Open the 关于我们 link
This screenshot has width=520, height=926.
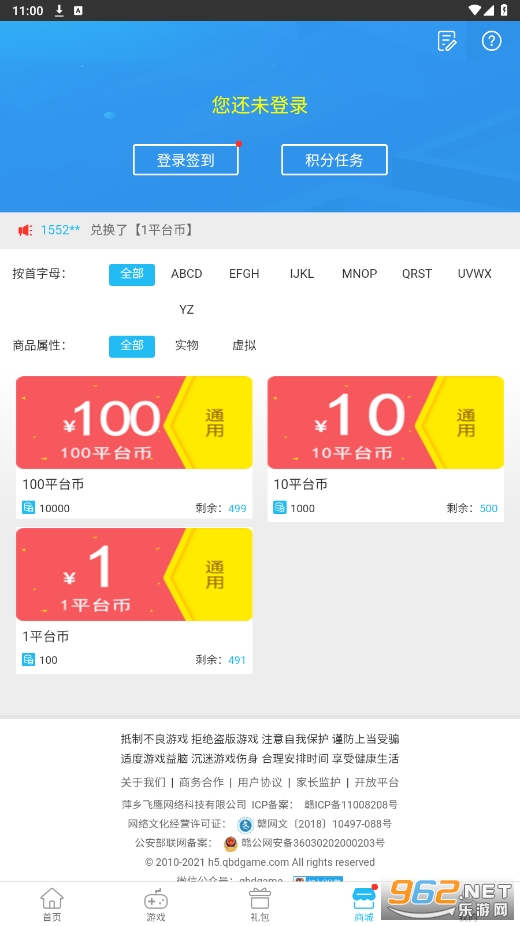(x=143, y=782)
